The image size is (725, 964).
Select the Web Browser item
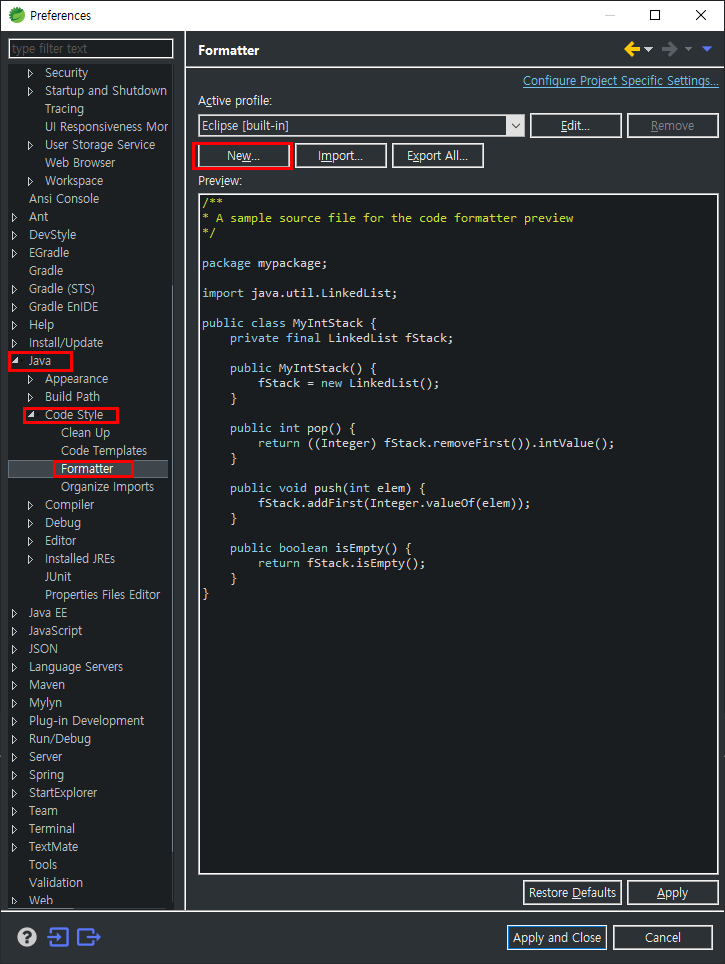click(80, 163)
